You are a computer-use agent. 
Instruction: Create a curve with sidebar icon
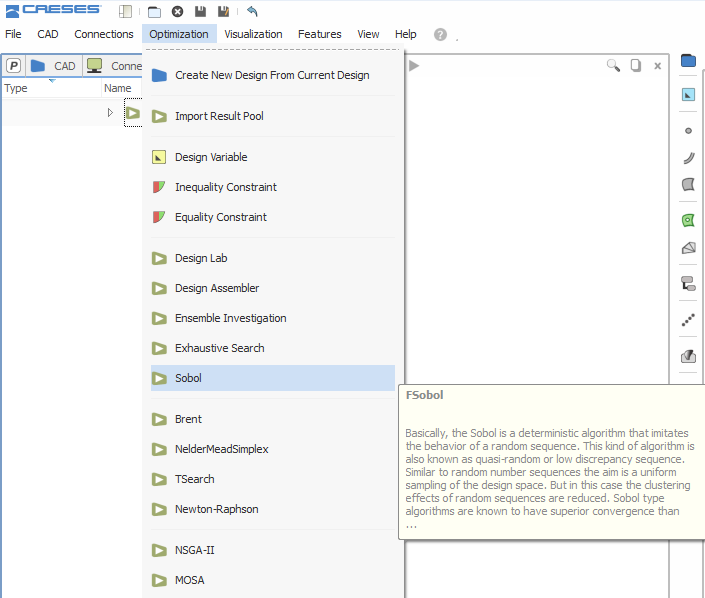point(689,158)
